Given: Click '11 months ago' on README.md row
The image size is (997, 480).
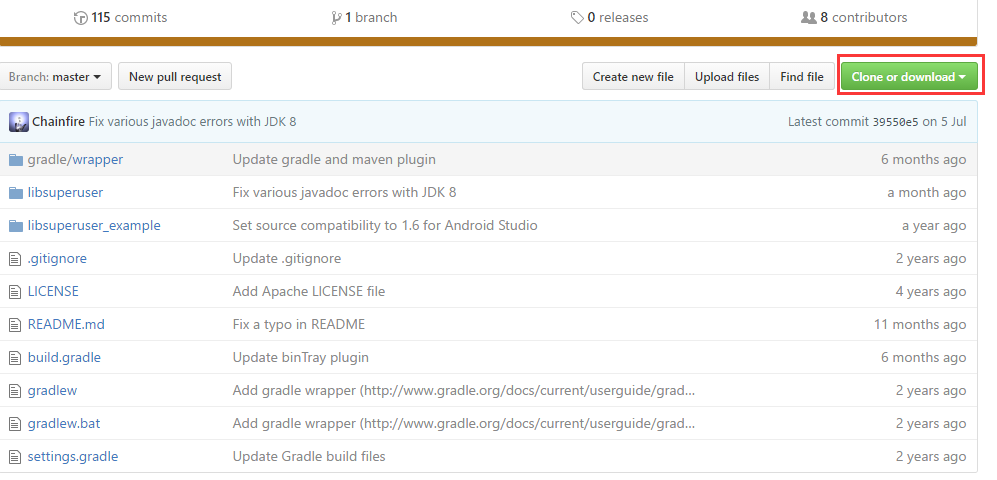Looking at the screenshot, I should click(920, 324).
